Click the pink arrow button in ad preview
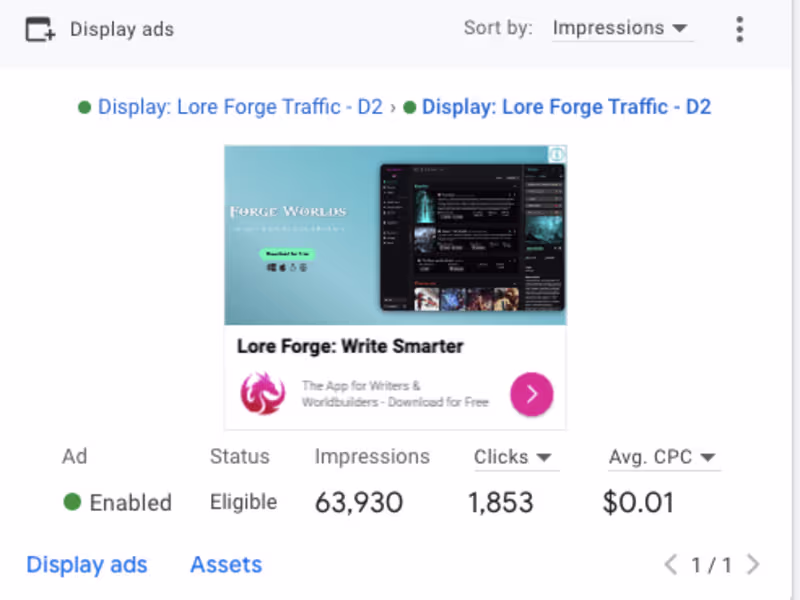Viewport: 800px width, 600px height. click(532, 394)
